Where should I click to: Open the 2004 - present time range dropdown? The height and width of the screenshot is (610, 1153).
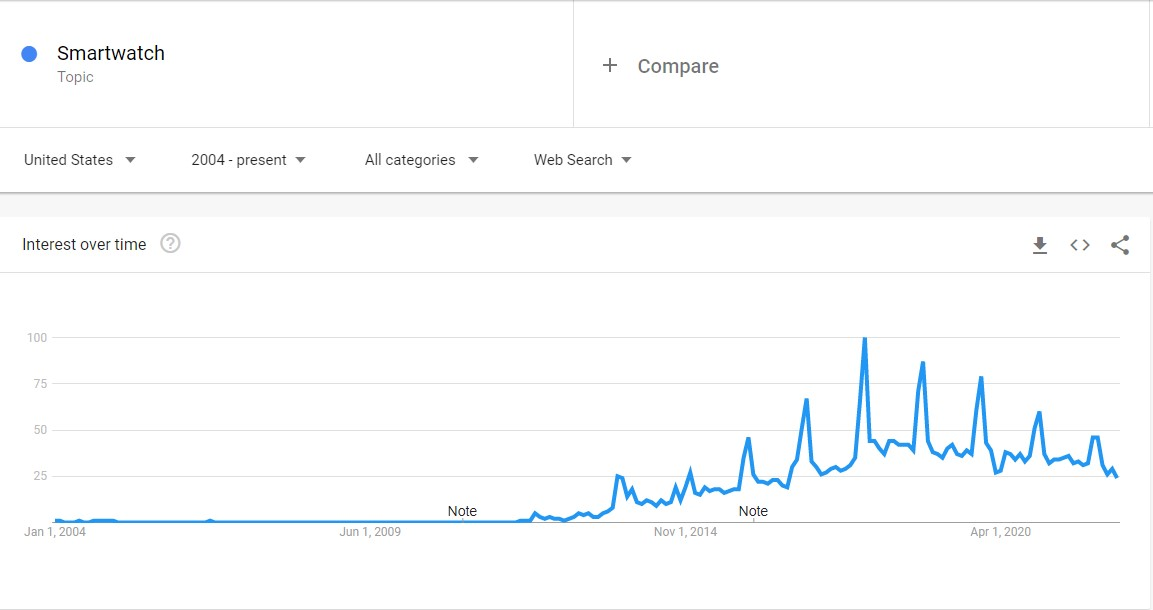coord(249,160)
